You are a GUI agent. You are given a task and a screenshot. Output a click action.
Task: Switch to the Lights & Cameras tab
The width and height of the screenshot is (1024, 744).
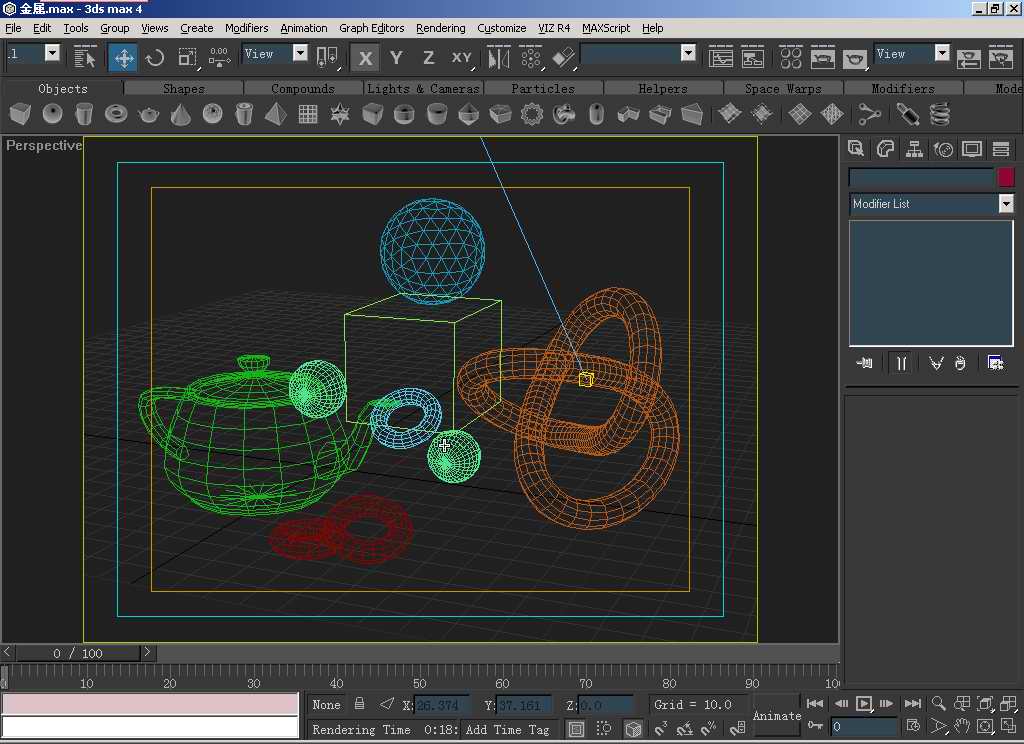(424, 88)
